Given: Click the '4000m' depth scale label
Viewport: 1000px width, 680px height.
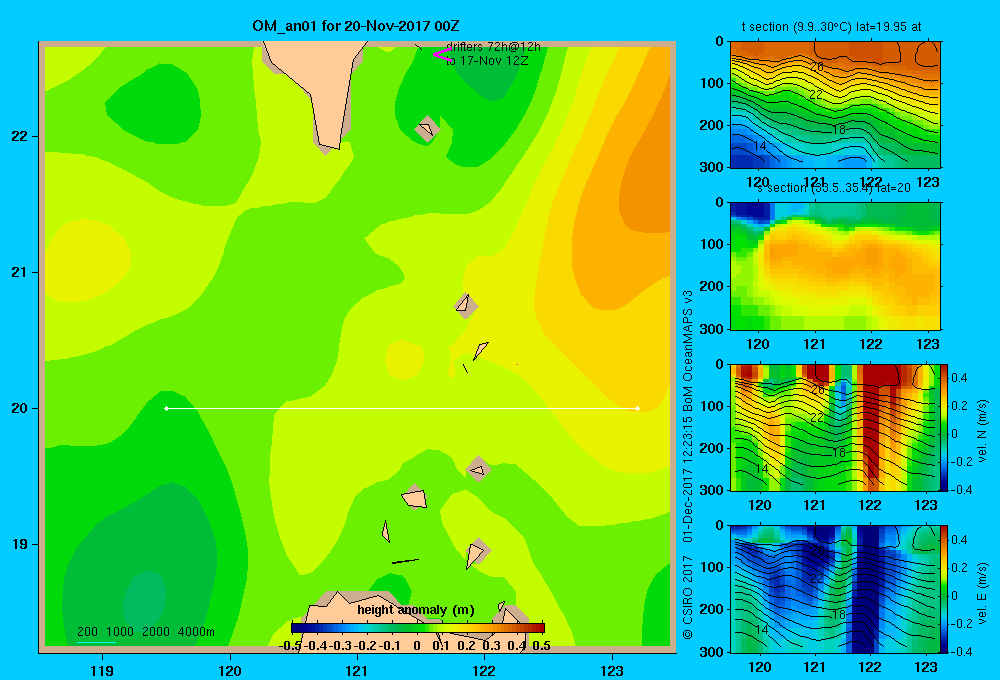Looking at the screenshot, I should click(x=196, y=632).
